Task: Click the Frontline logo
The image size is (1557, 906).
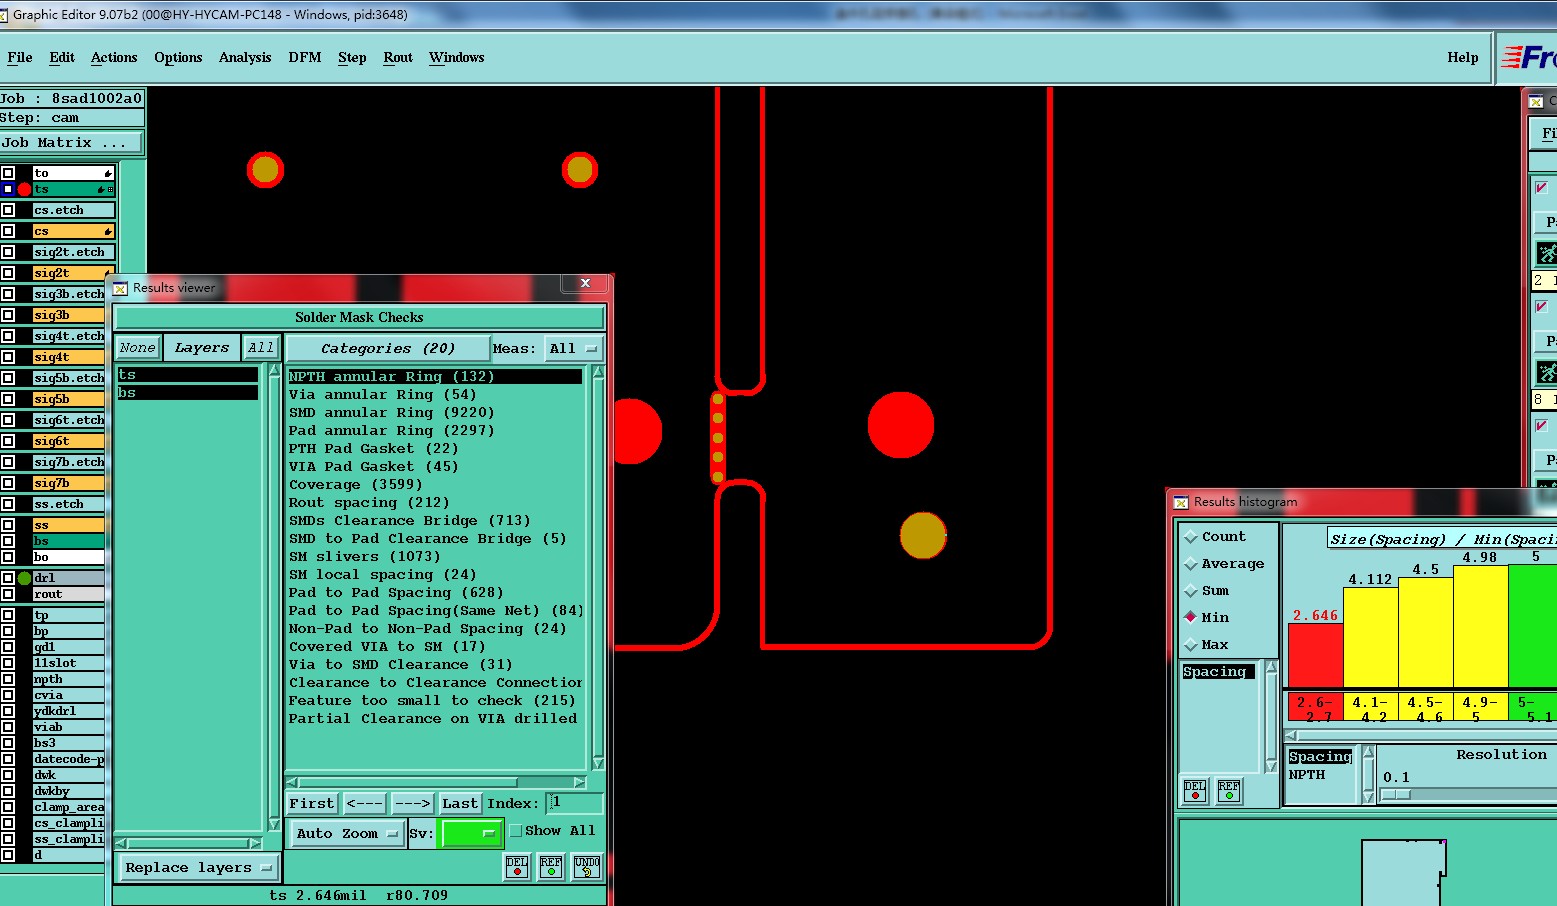Action: 1529,58
